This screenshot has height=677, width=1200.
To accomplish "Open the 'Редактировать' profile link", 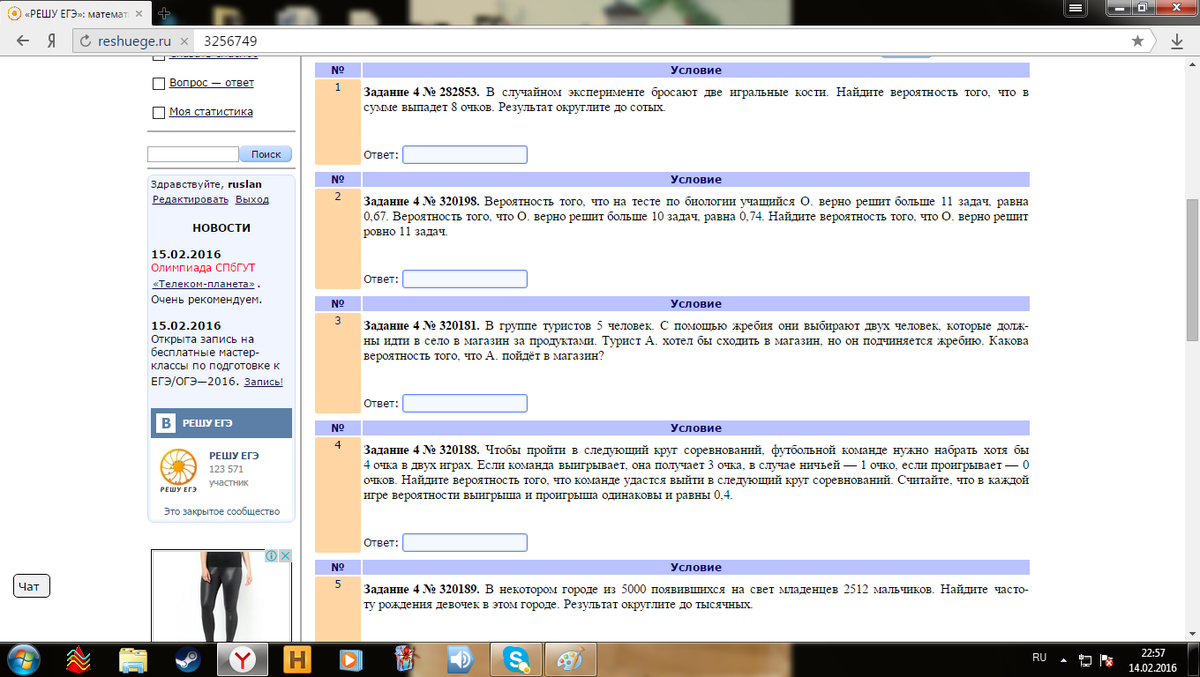I will coord(190,200).
